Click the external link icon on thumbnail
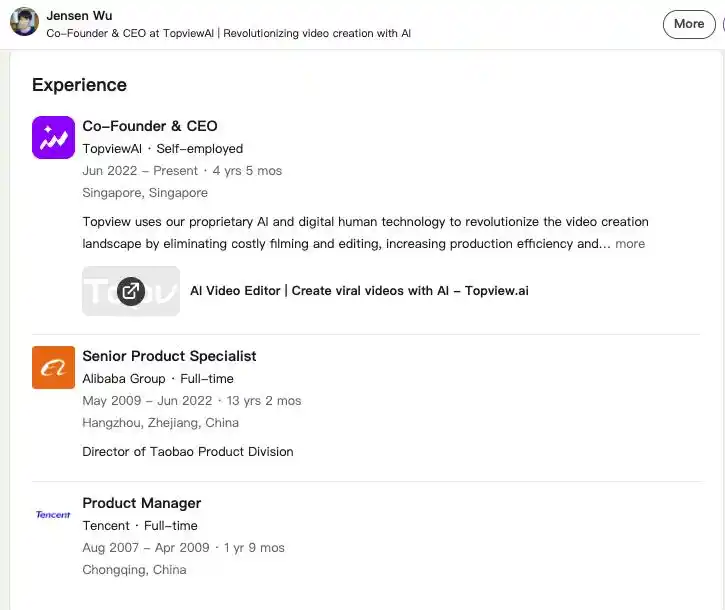The width and height of the screenshot is (725, 610). click(x=131, y=291)
